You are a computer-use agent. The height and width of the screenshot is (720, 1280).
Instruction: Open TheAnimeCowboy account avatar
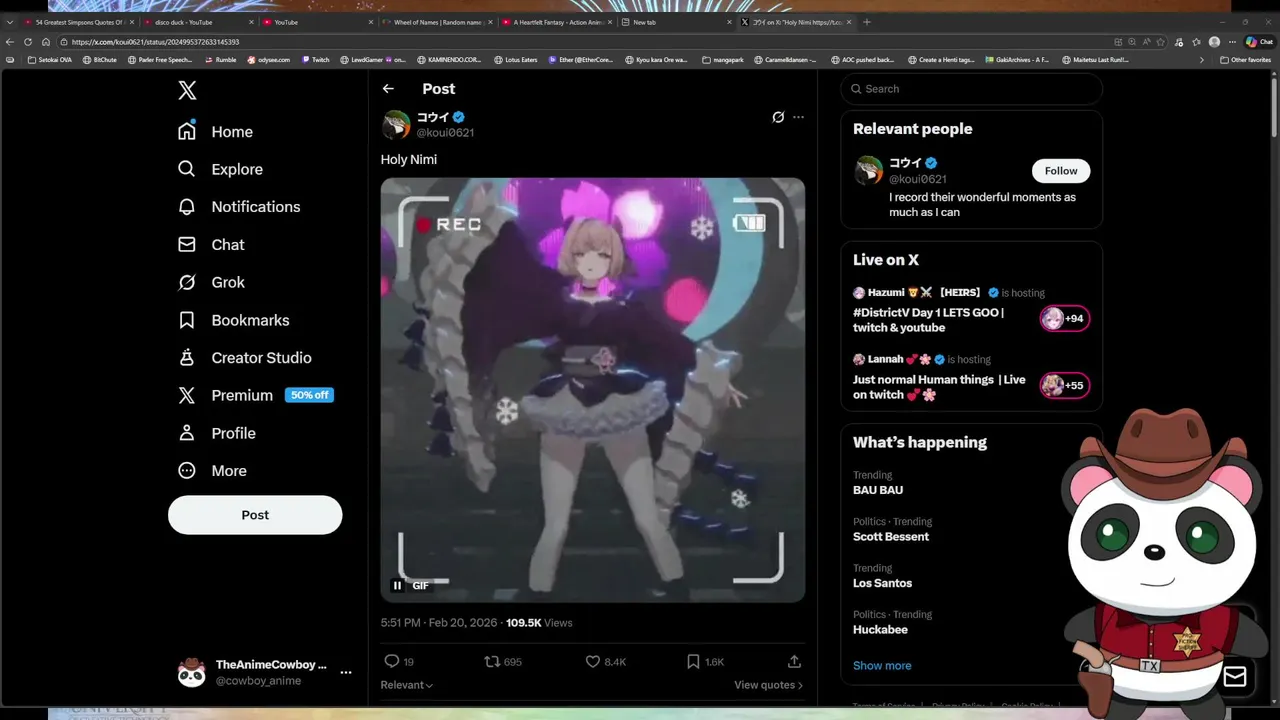[191, 673]
